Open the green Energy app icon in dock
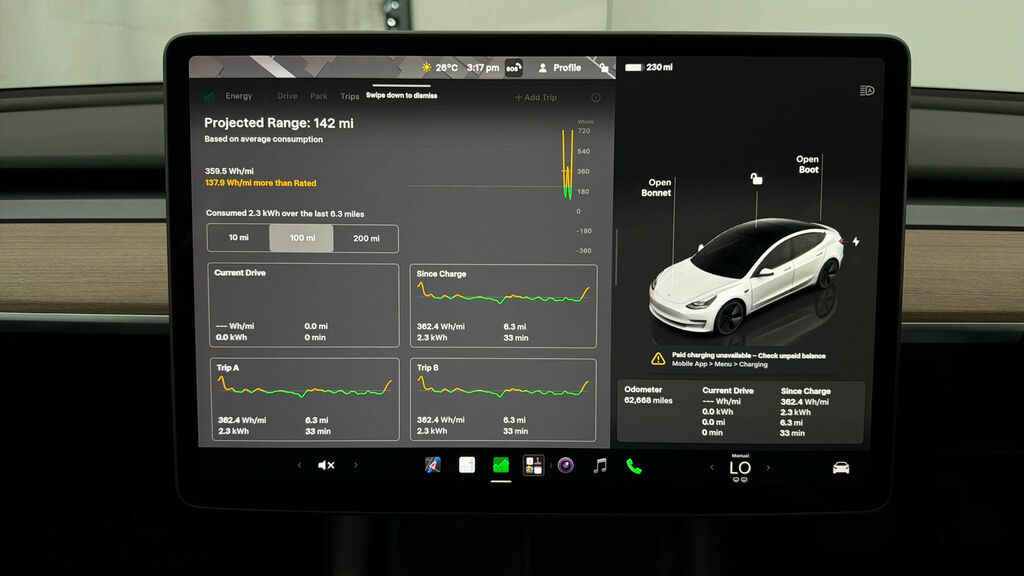Image resolution: width=1024 pixels, height=576 pixels. click(x=501, y=465)
